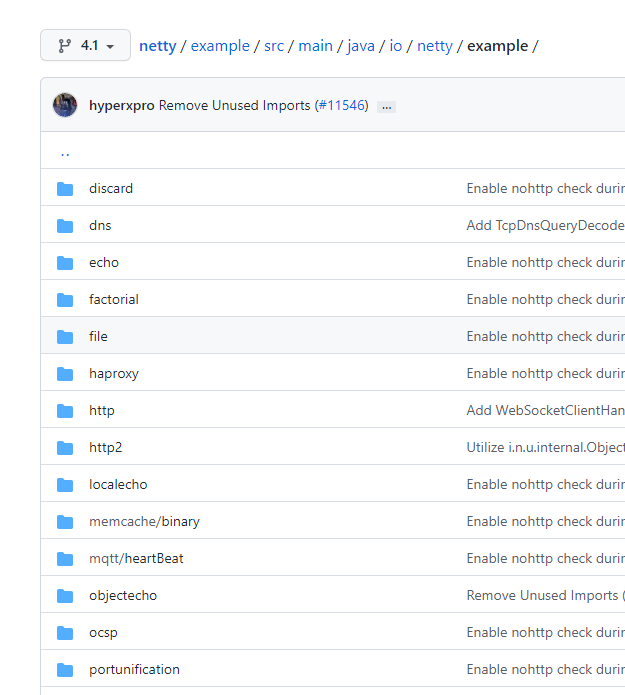625x695 pixels.
Task: Open the factorial folder
Action: [114, 299]
